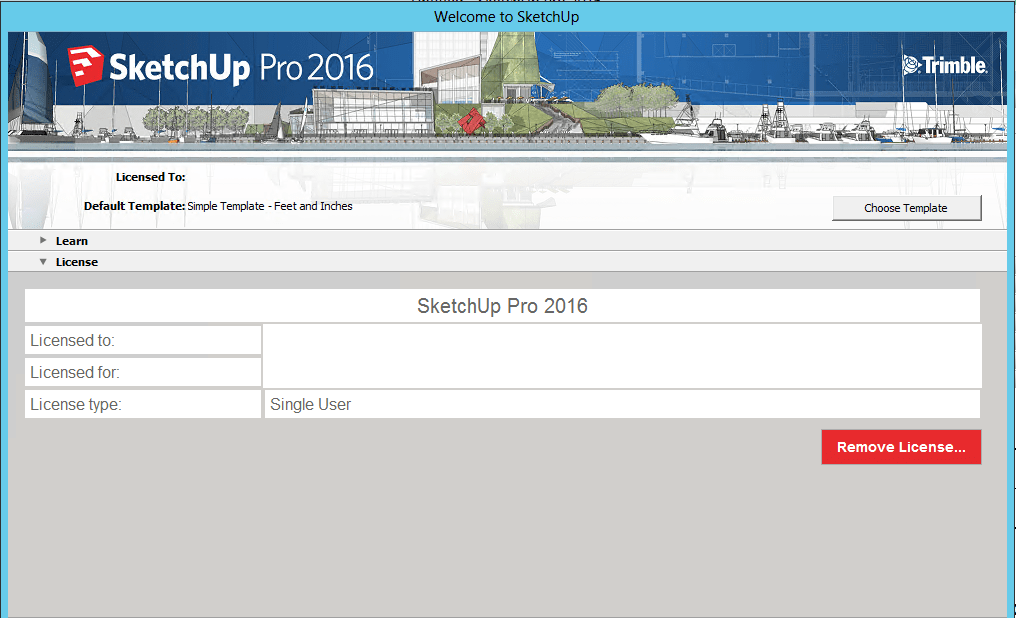The height and width of the screenshot is (618, 1016).
Task: Click the SketchUp red logo icon
Action: pyautogui.click(x=85, y=65)
